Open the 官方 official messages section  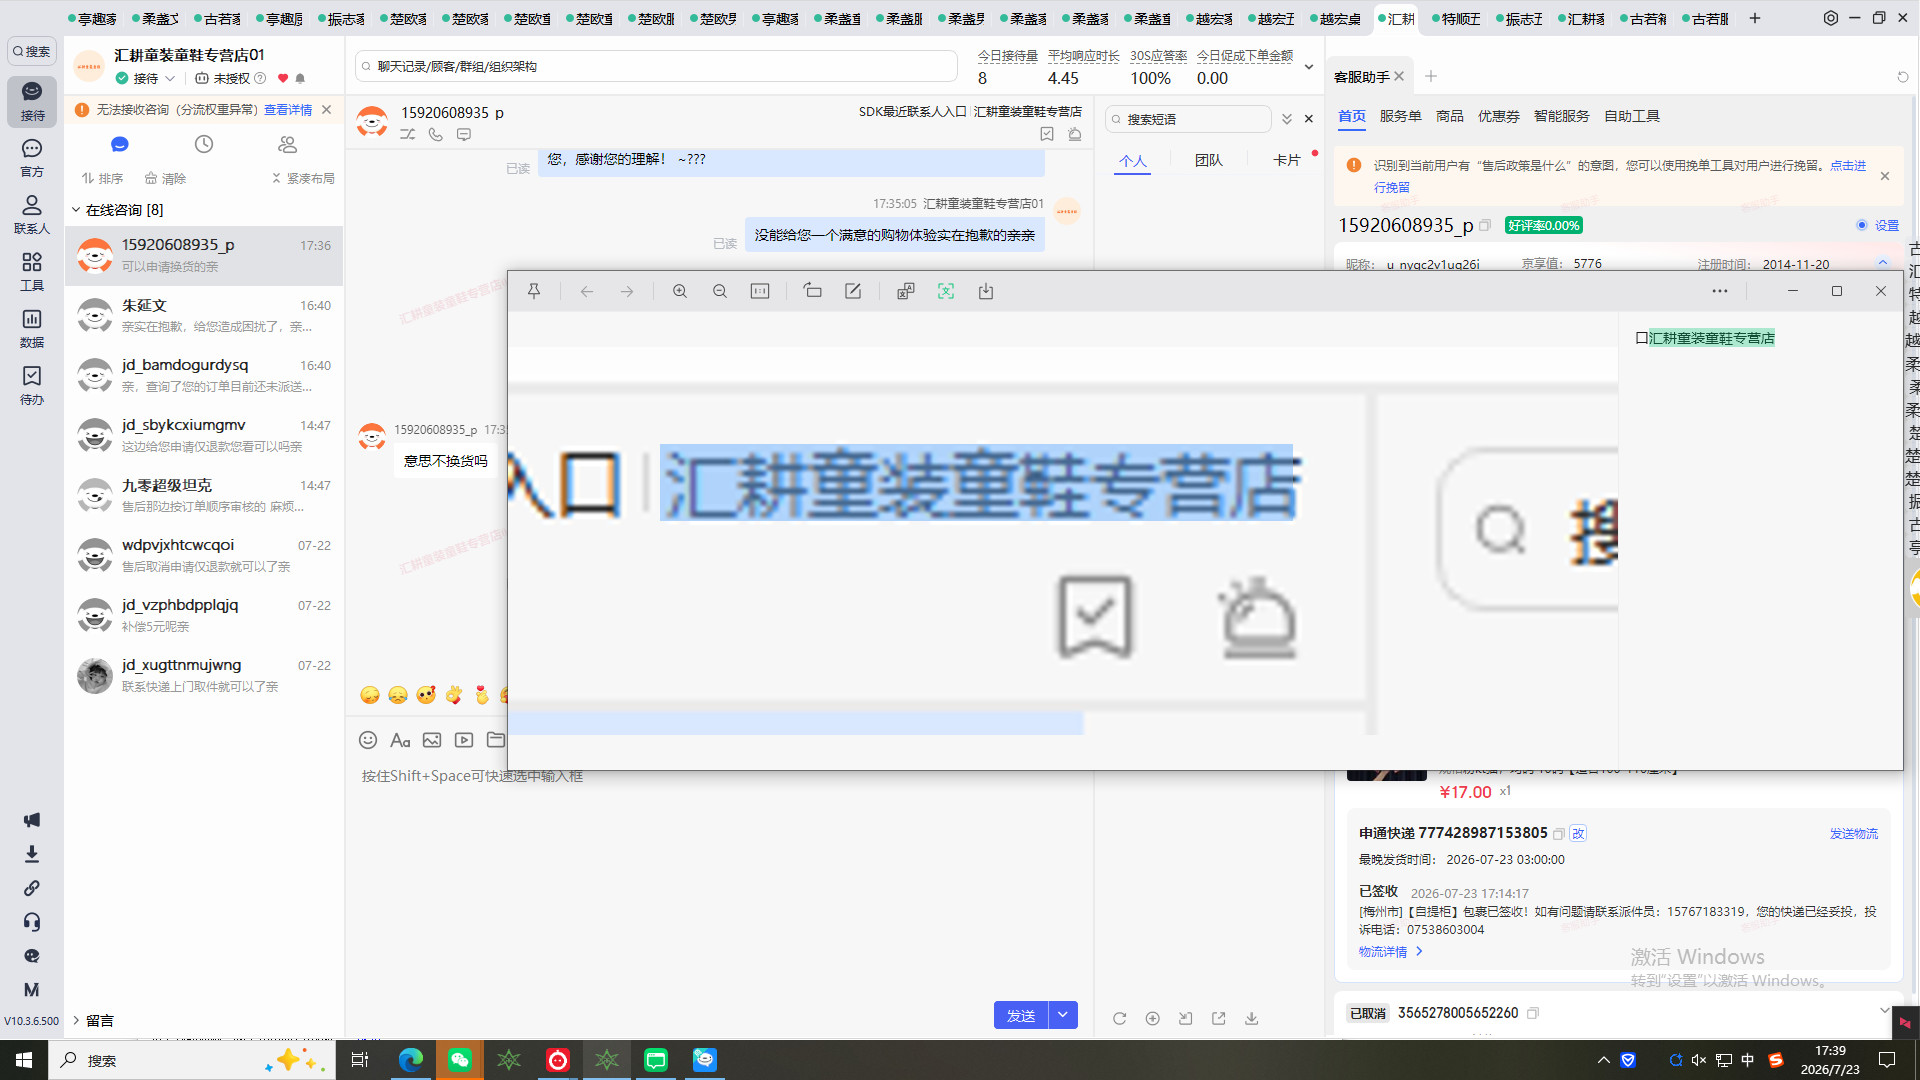tap(32, 158)
